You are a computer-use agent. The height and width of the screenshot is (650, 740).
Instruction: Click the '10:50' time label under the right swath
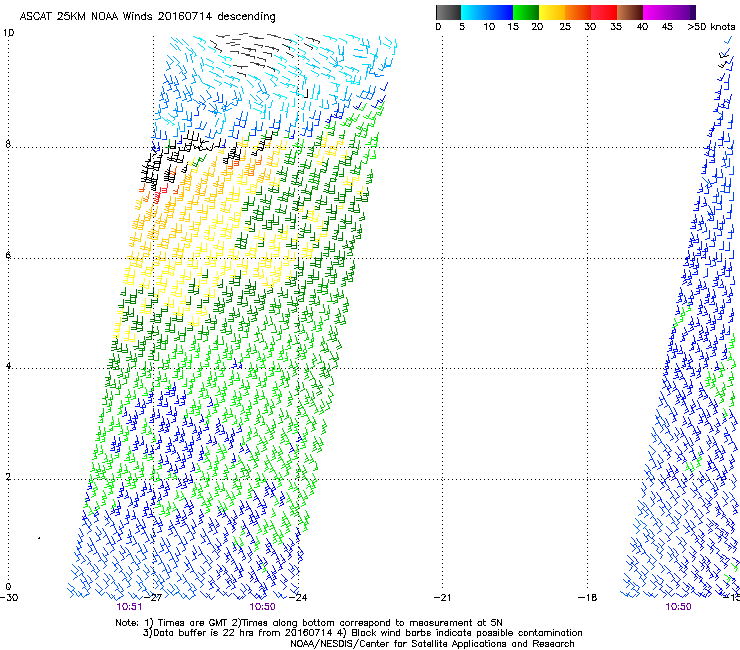[x=678, y=607]
